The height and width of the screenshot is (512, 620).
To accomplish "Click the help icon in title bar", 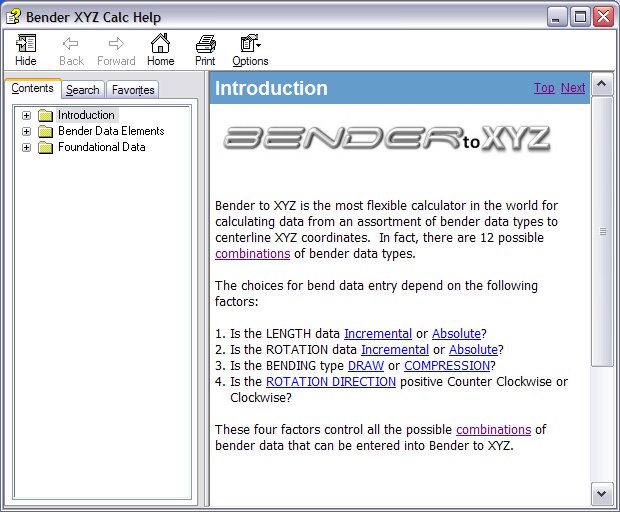I will [13, 16].
